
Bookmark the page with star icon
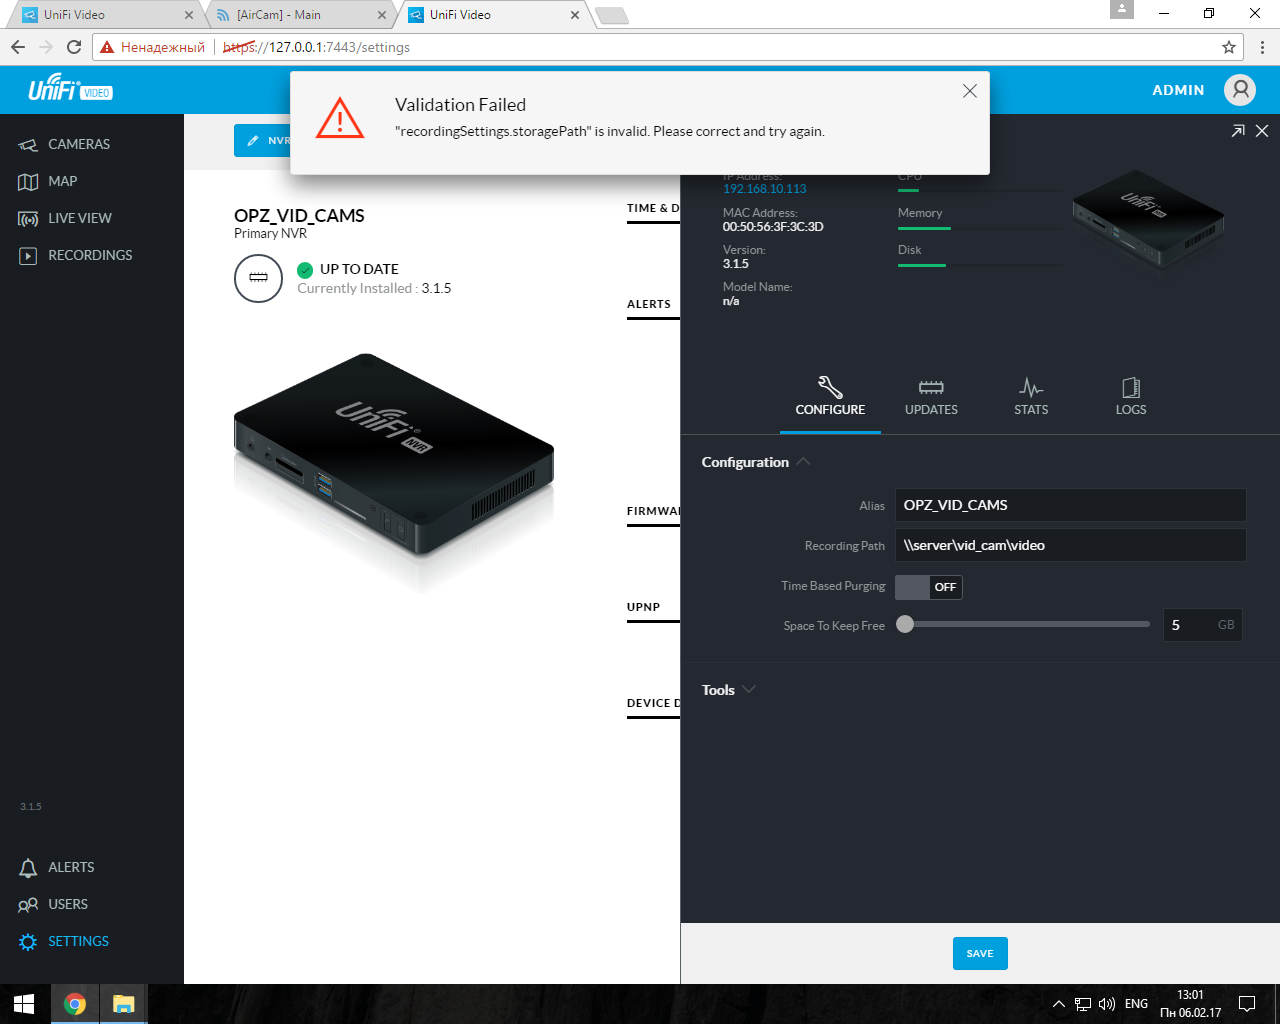click(x=1229, y=47)
